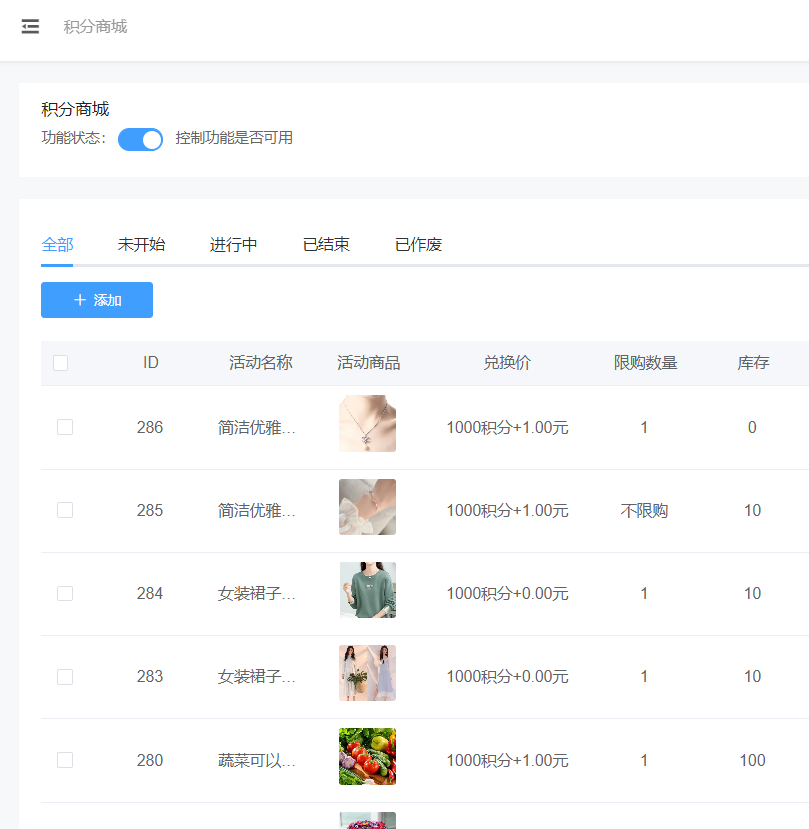Viewport: 809px width, 829px height.
Task: Click price 1000积分+0.00元 in row 284
Action: [x=508, y=593]
